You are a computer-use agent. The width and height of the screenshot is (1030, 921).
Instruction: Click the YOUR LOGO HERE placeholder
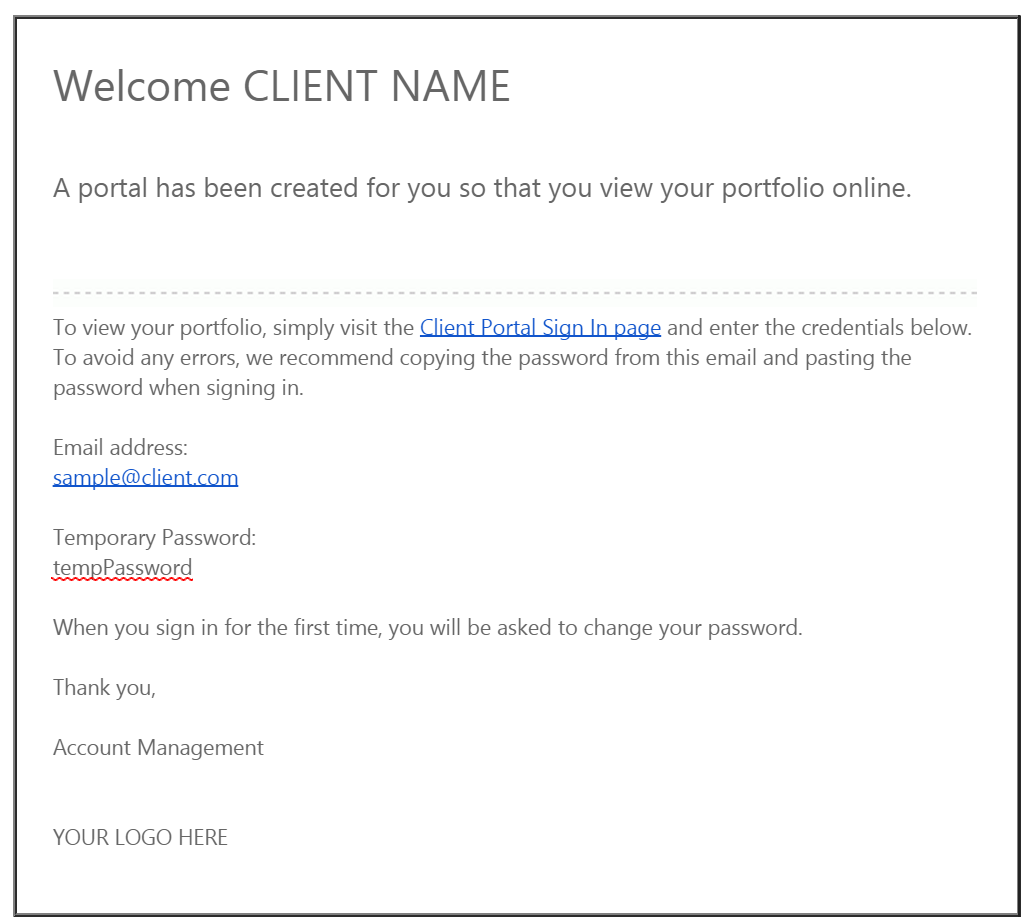coord(140,838)
